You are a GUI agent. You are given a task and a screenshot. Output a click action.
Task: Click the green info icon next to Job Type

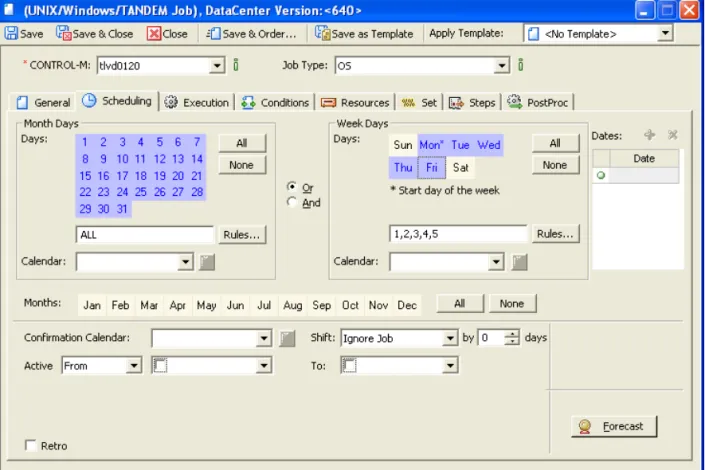521,65
